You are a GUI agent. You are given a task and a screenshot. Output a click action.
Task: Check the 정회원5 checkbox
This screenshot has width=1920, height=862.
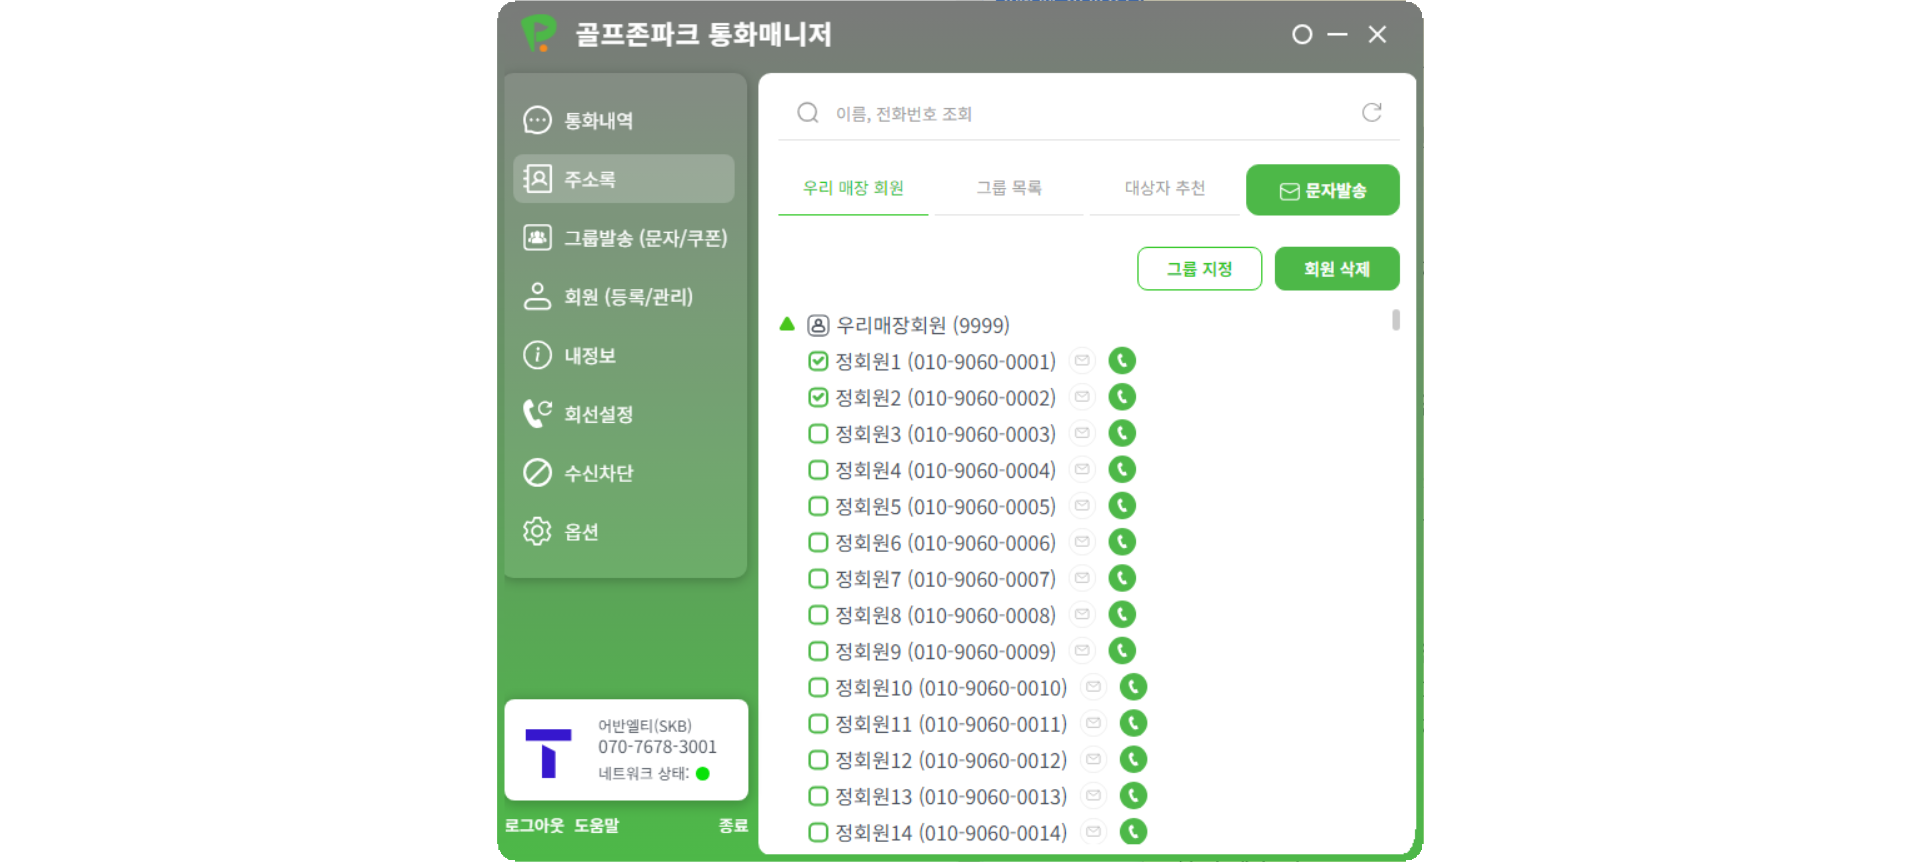(x=818, y=507)
